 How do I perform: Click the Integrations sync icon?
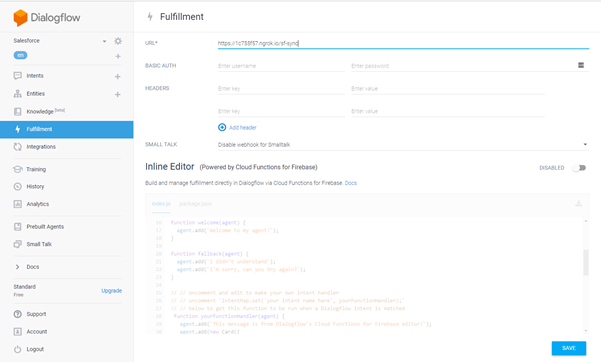coord(18,147)
